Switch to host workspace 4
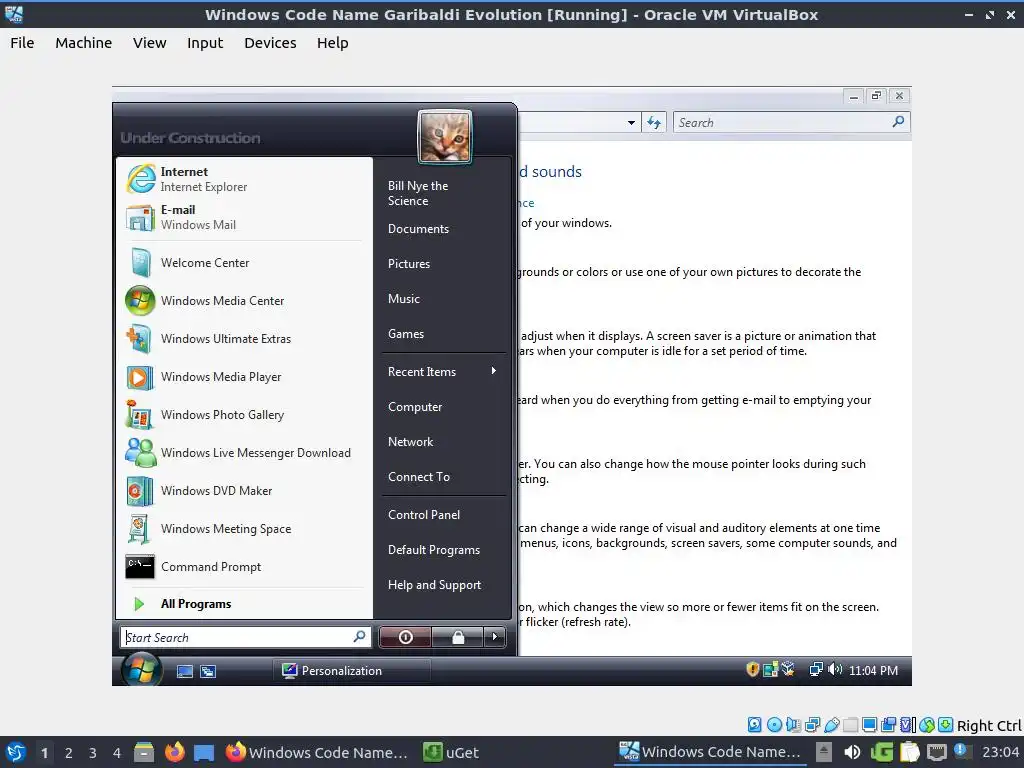This screenshot has width=1024, height=768. click(117, 752)
